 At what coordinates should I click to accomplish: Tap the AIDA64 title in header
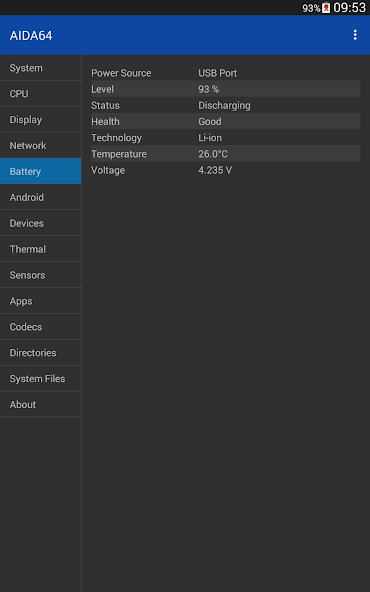click(x=31, y=35)
